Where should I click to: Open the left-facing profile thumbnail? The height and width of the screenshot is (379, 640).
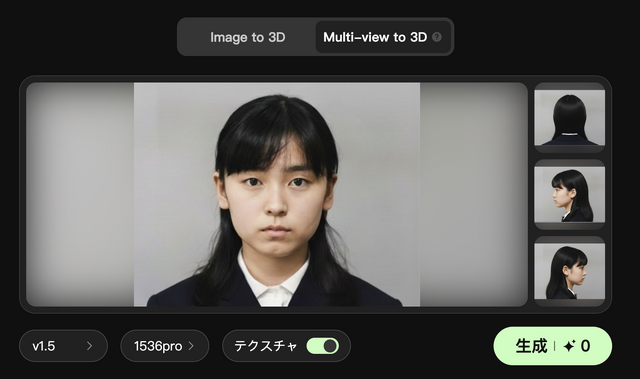[x=569, y=194]
